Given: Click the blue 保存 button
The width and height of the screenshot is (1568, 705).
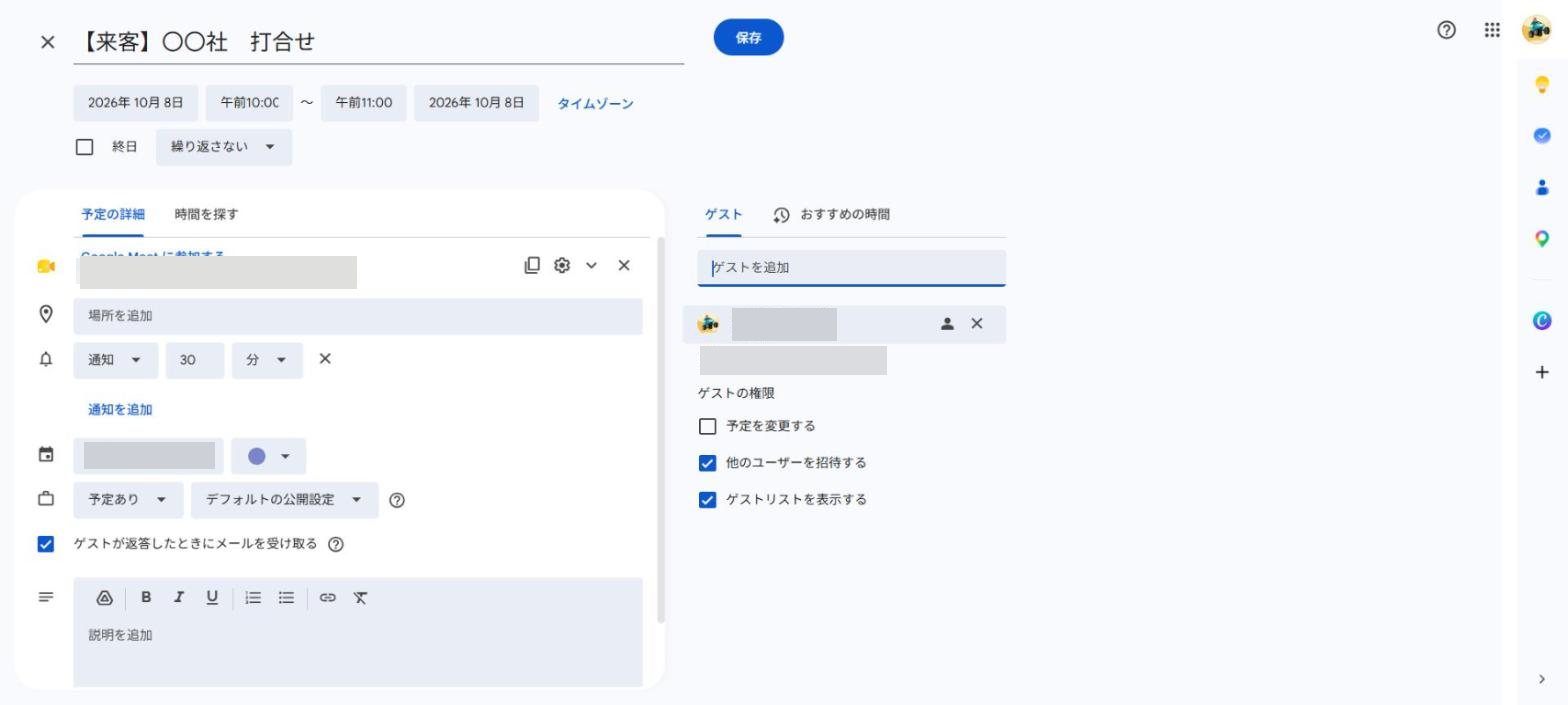Looking at the screenshot, I should [748, 37].
